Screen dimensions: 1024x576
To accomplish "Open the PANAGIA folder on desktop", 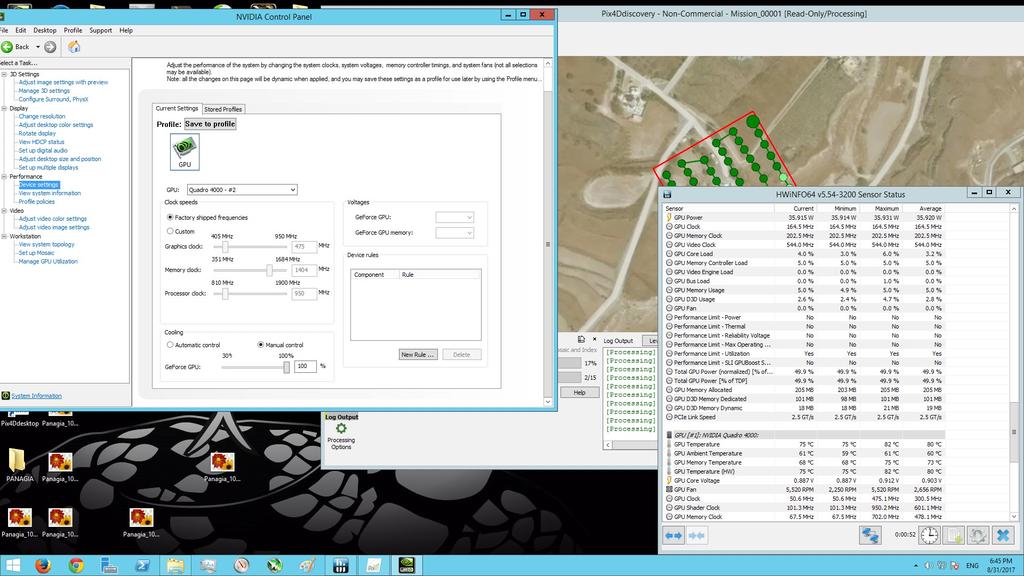I will pyautogui.click(x=19, y=466).
